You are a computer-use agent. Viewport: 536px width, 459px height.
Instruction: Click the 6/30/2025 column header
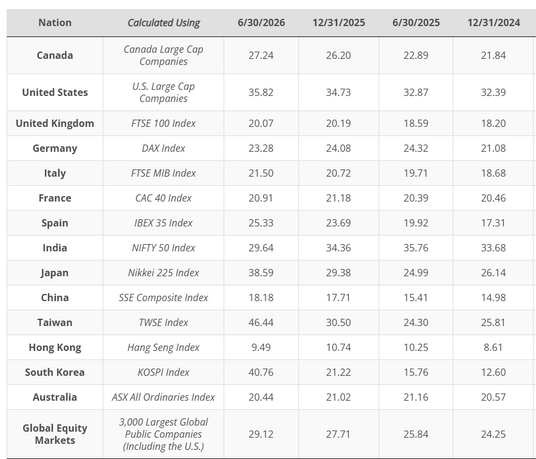tap(416, 23)
